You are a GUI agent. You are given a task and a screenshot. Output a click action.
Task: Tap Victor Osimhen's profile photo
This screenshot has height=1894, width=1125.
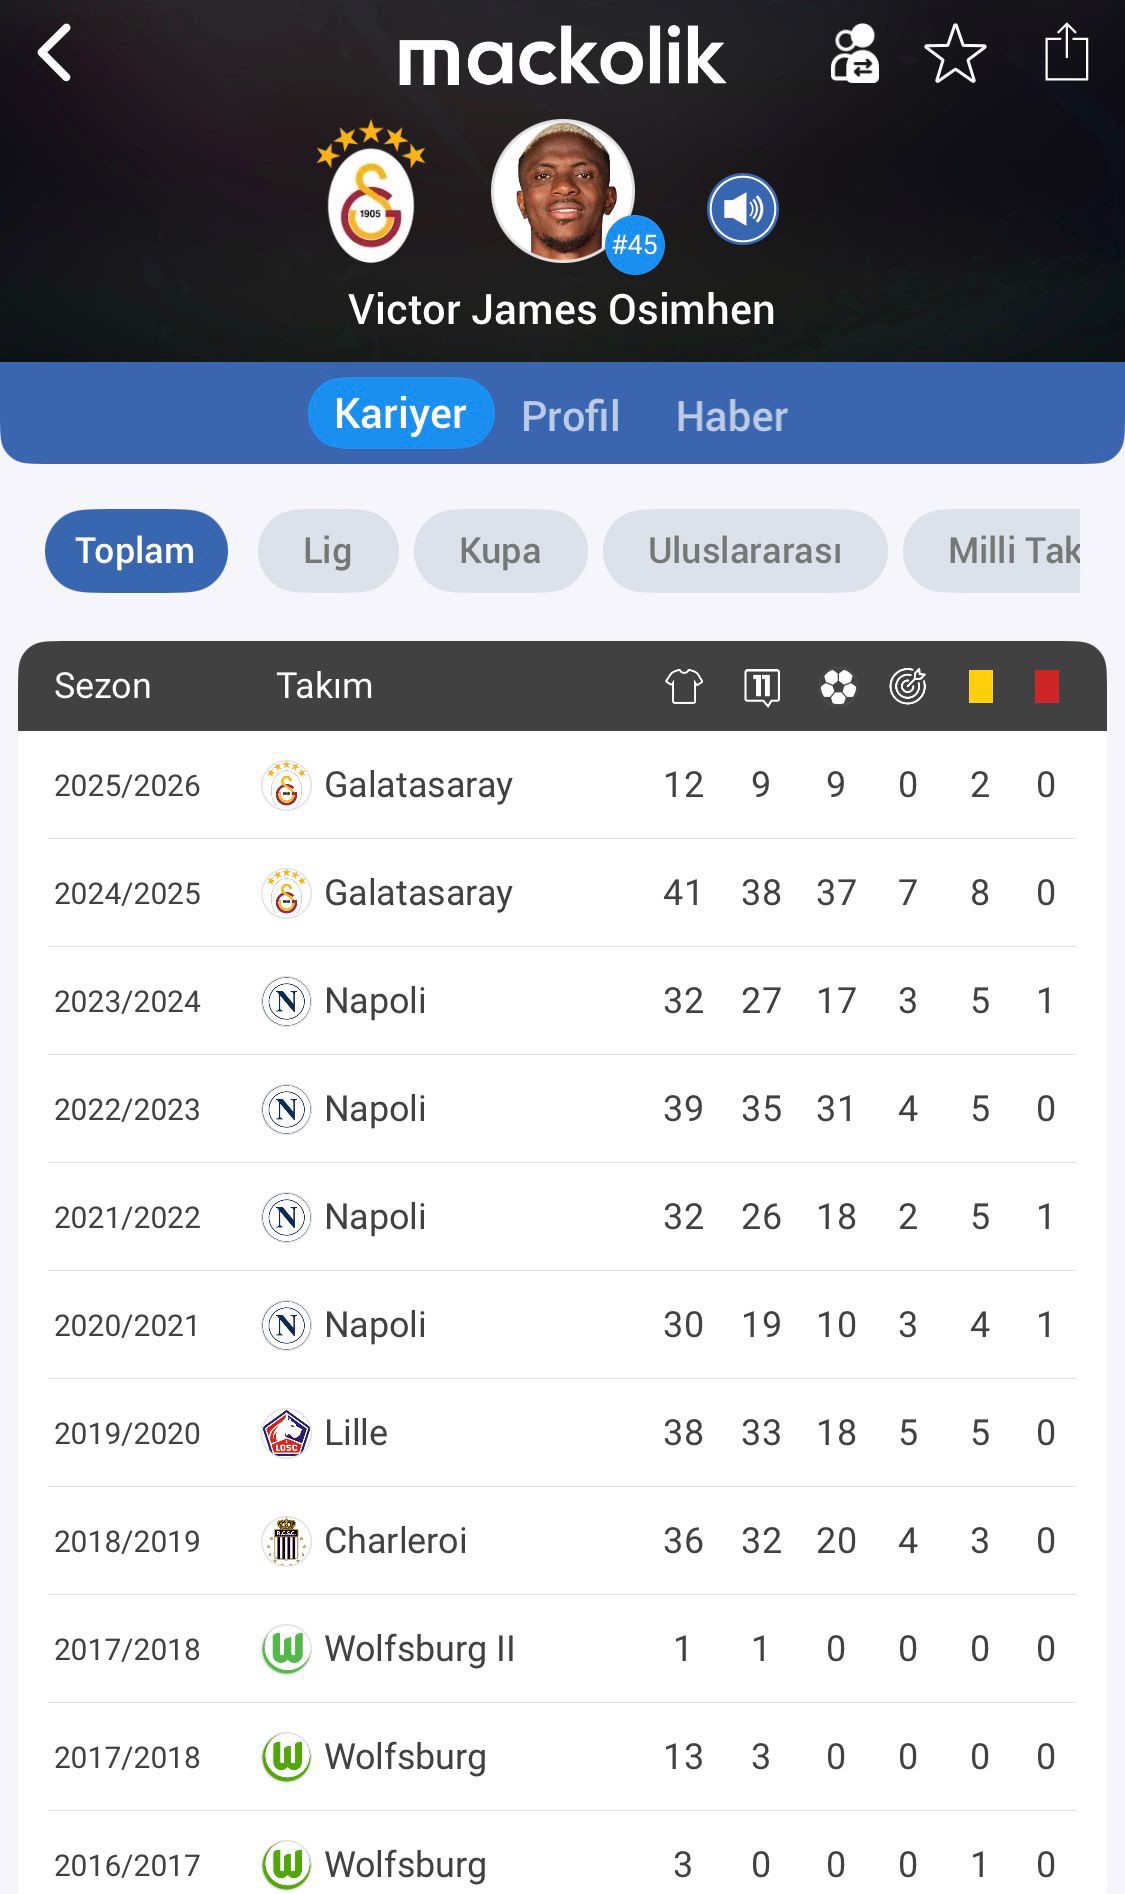click(x=562, y=191)
